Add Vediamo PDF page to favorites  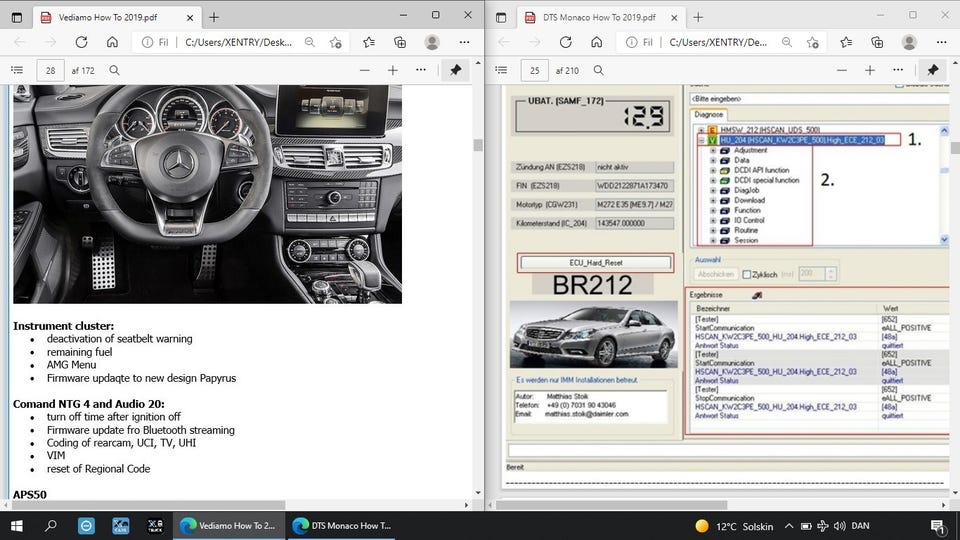tap(337, 42)
